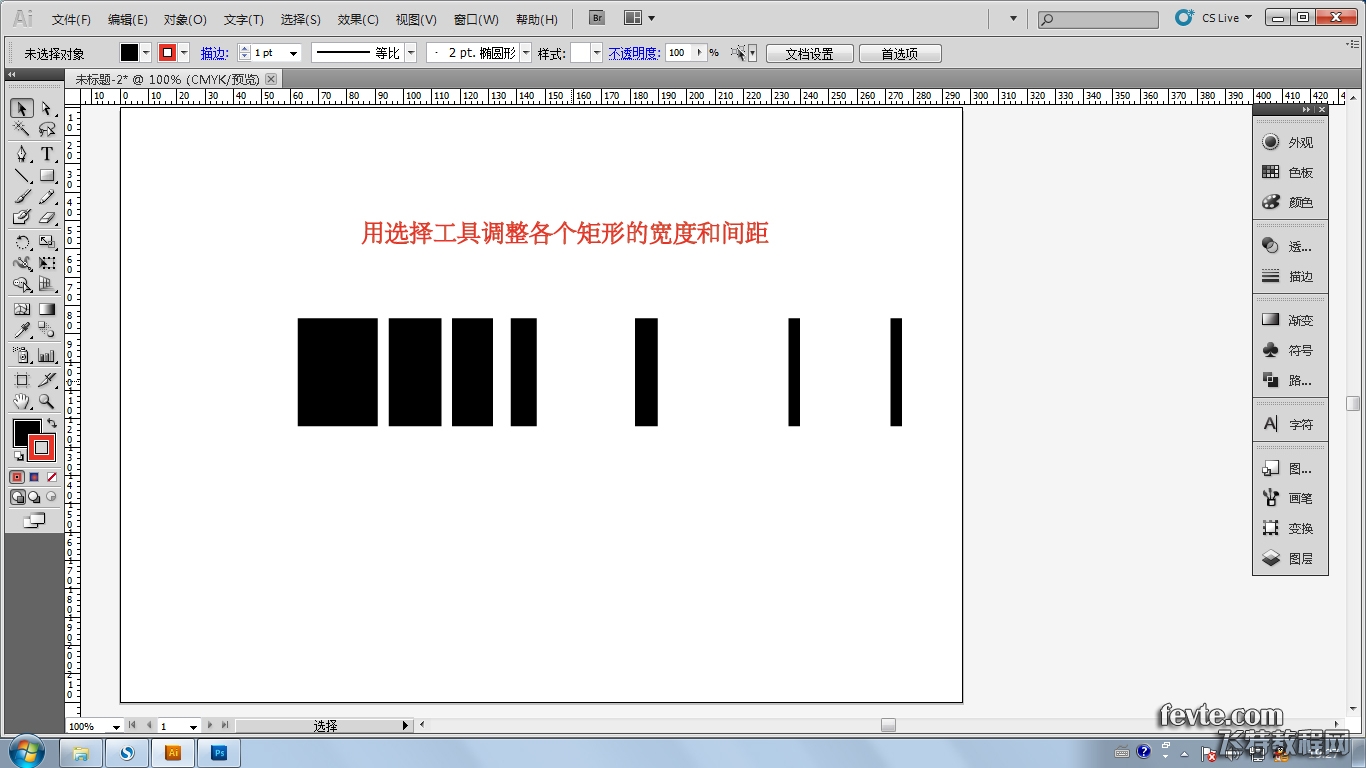Pick the Eraser tool
The width and height of the screenshot is (1366, 768).
(46, 218)
